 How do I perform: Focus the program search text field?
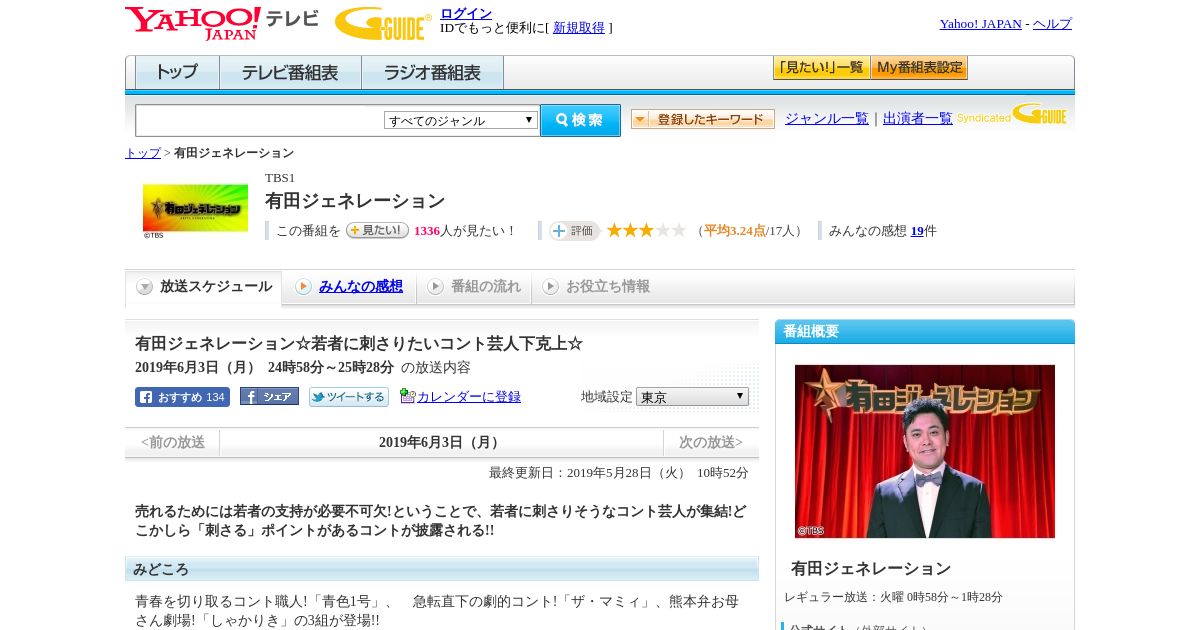point(259,120)
